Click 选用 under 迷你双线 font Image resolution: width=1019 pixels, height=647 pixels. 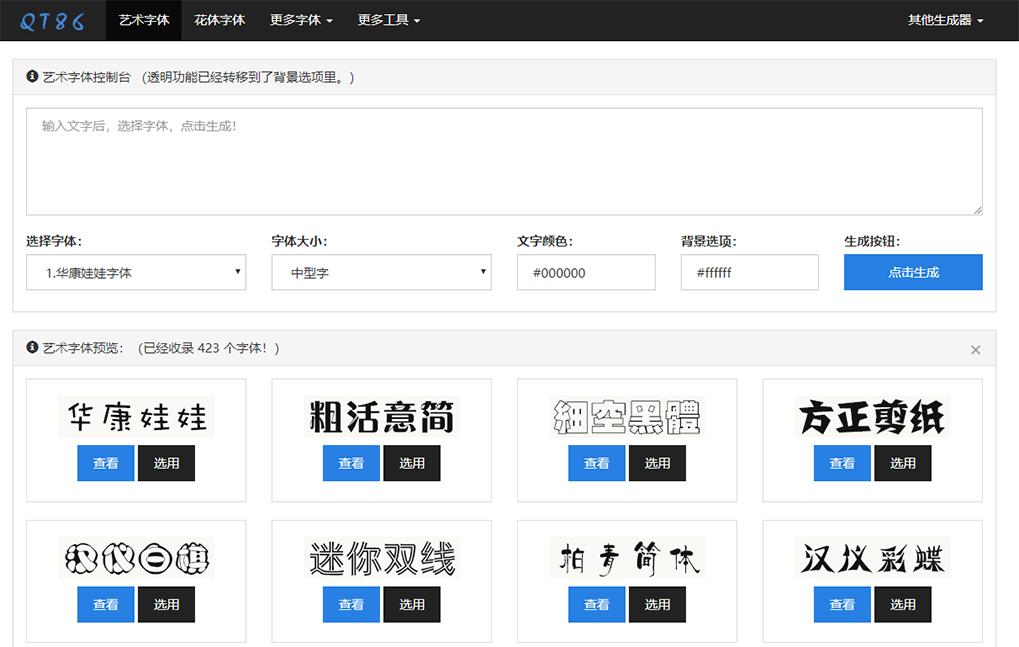412,604
